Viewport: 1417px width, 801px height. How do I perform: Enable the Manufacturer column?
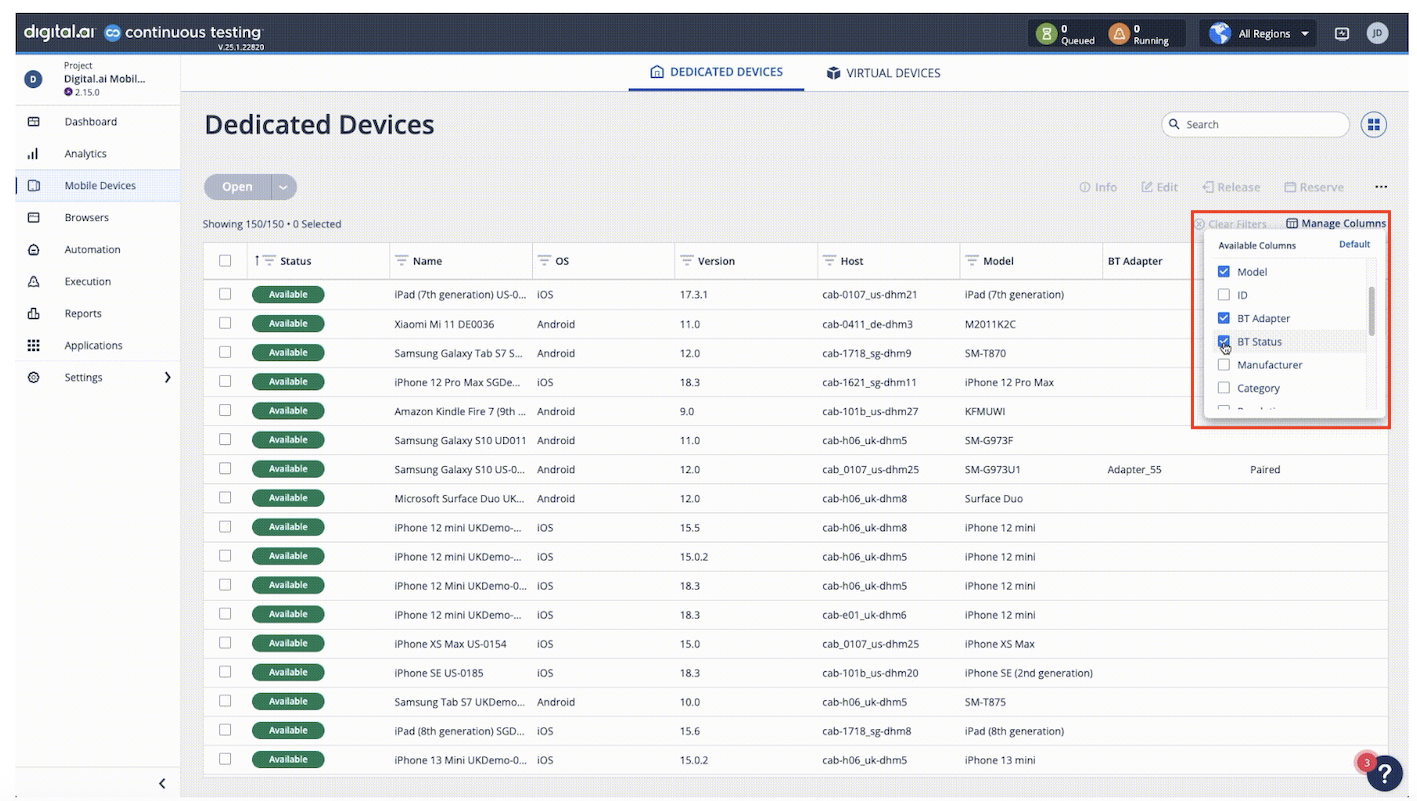pyautogui.click(x=1223, y=364)
